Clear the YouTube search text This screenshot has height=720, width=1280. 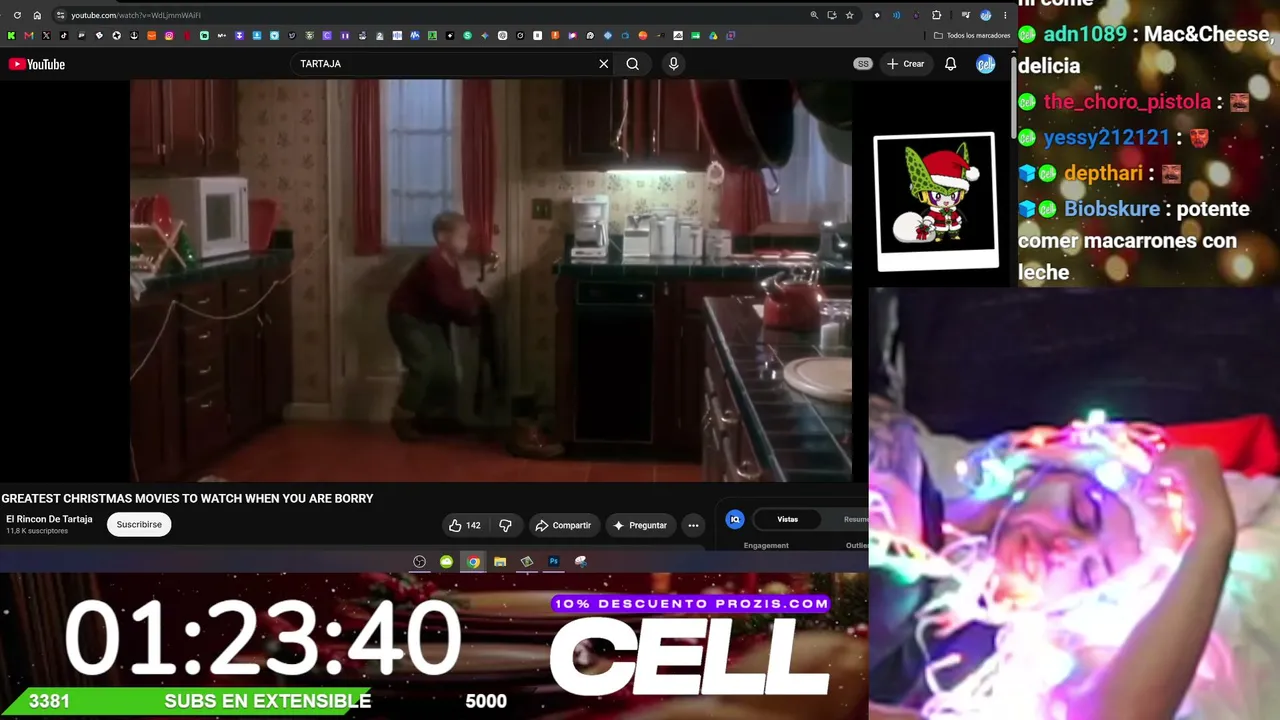pos(604,64)
